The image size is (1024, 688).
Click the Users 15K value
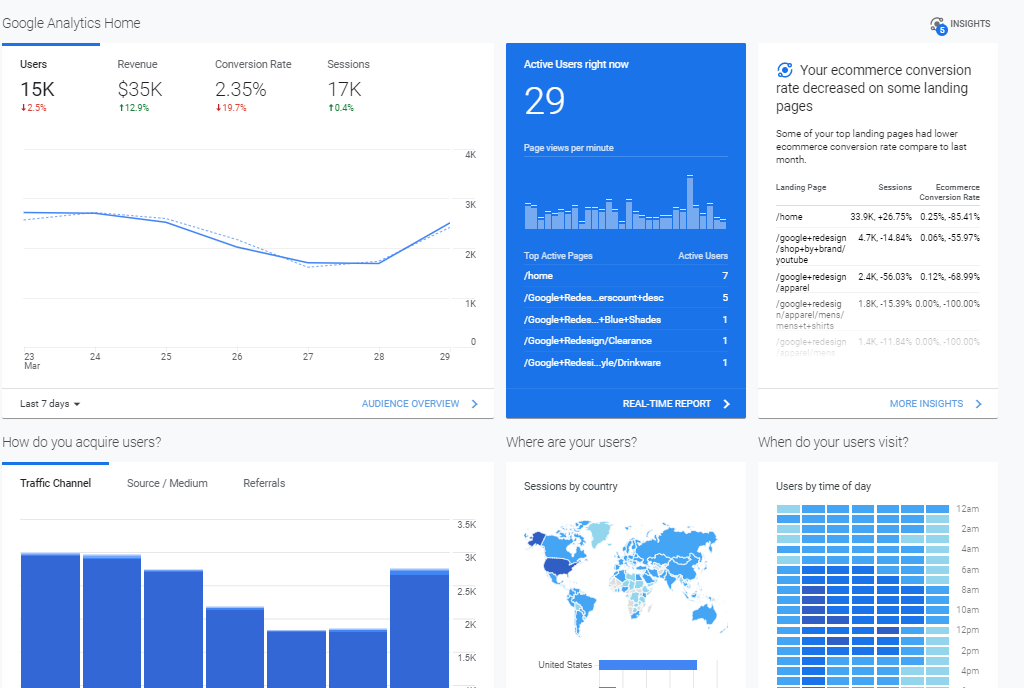pyautogui.click(x=37, y=89)
